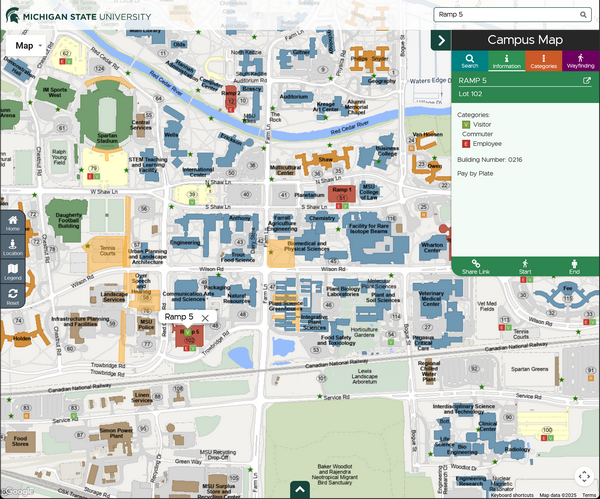600x499 pixels.
Task: Click the Google logo on map
Action: click(x=20, y=492)
